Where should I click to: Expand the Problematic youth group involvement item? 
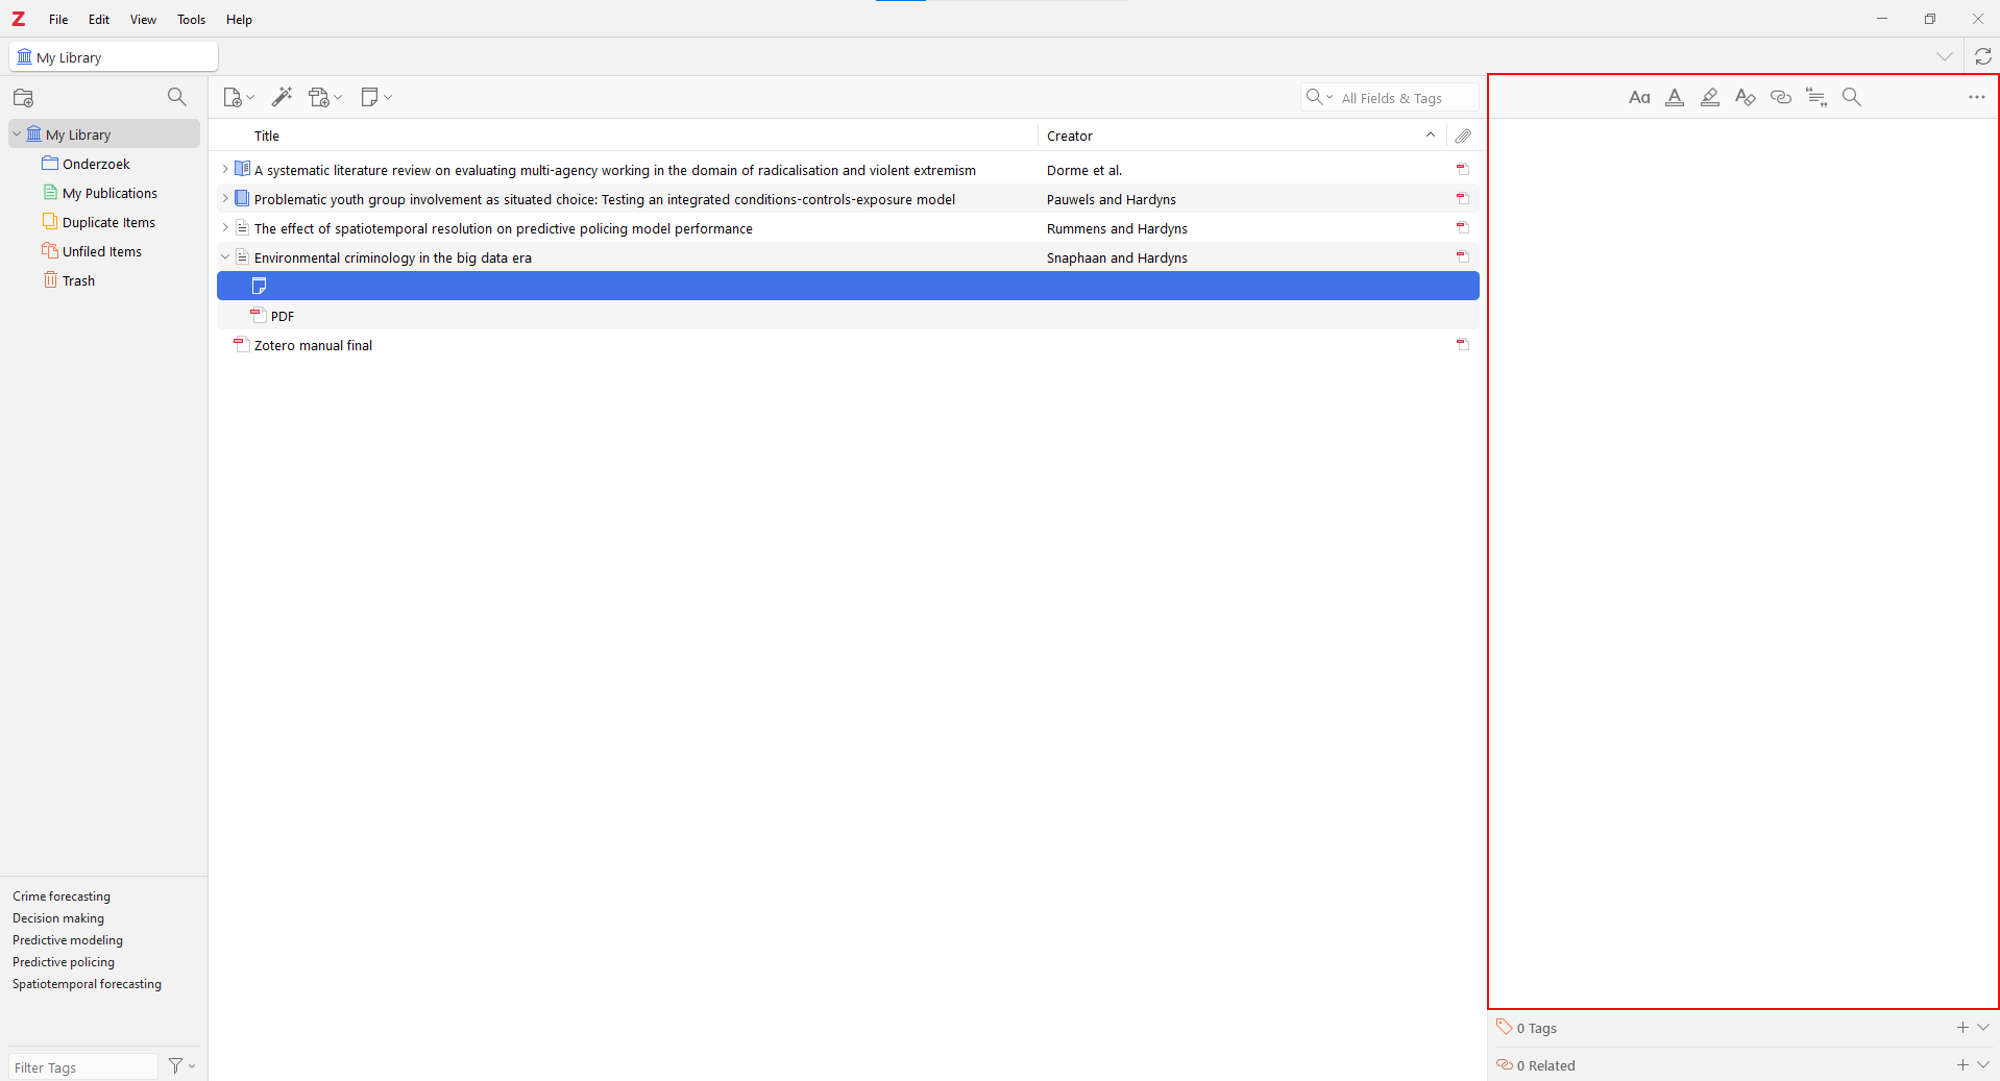pos(225,199)
